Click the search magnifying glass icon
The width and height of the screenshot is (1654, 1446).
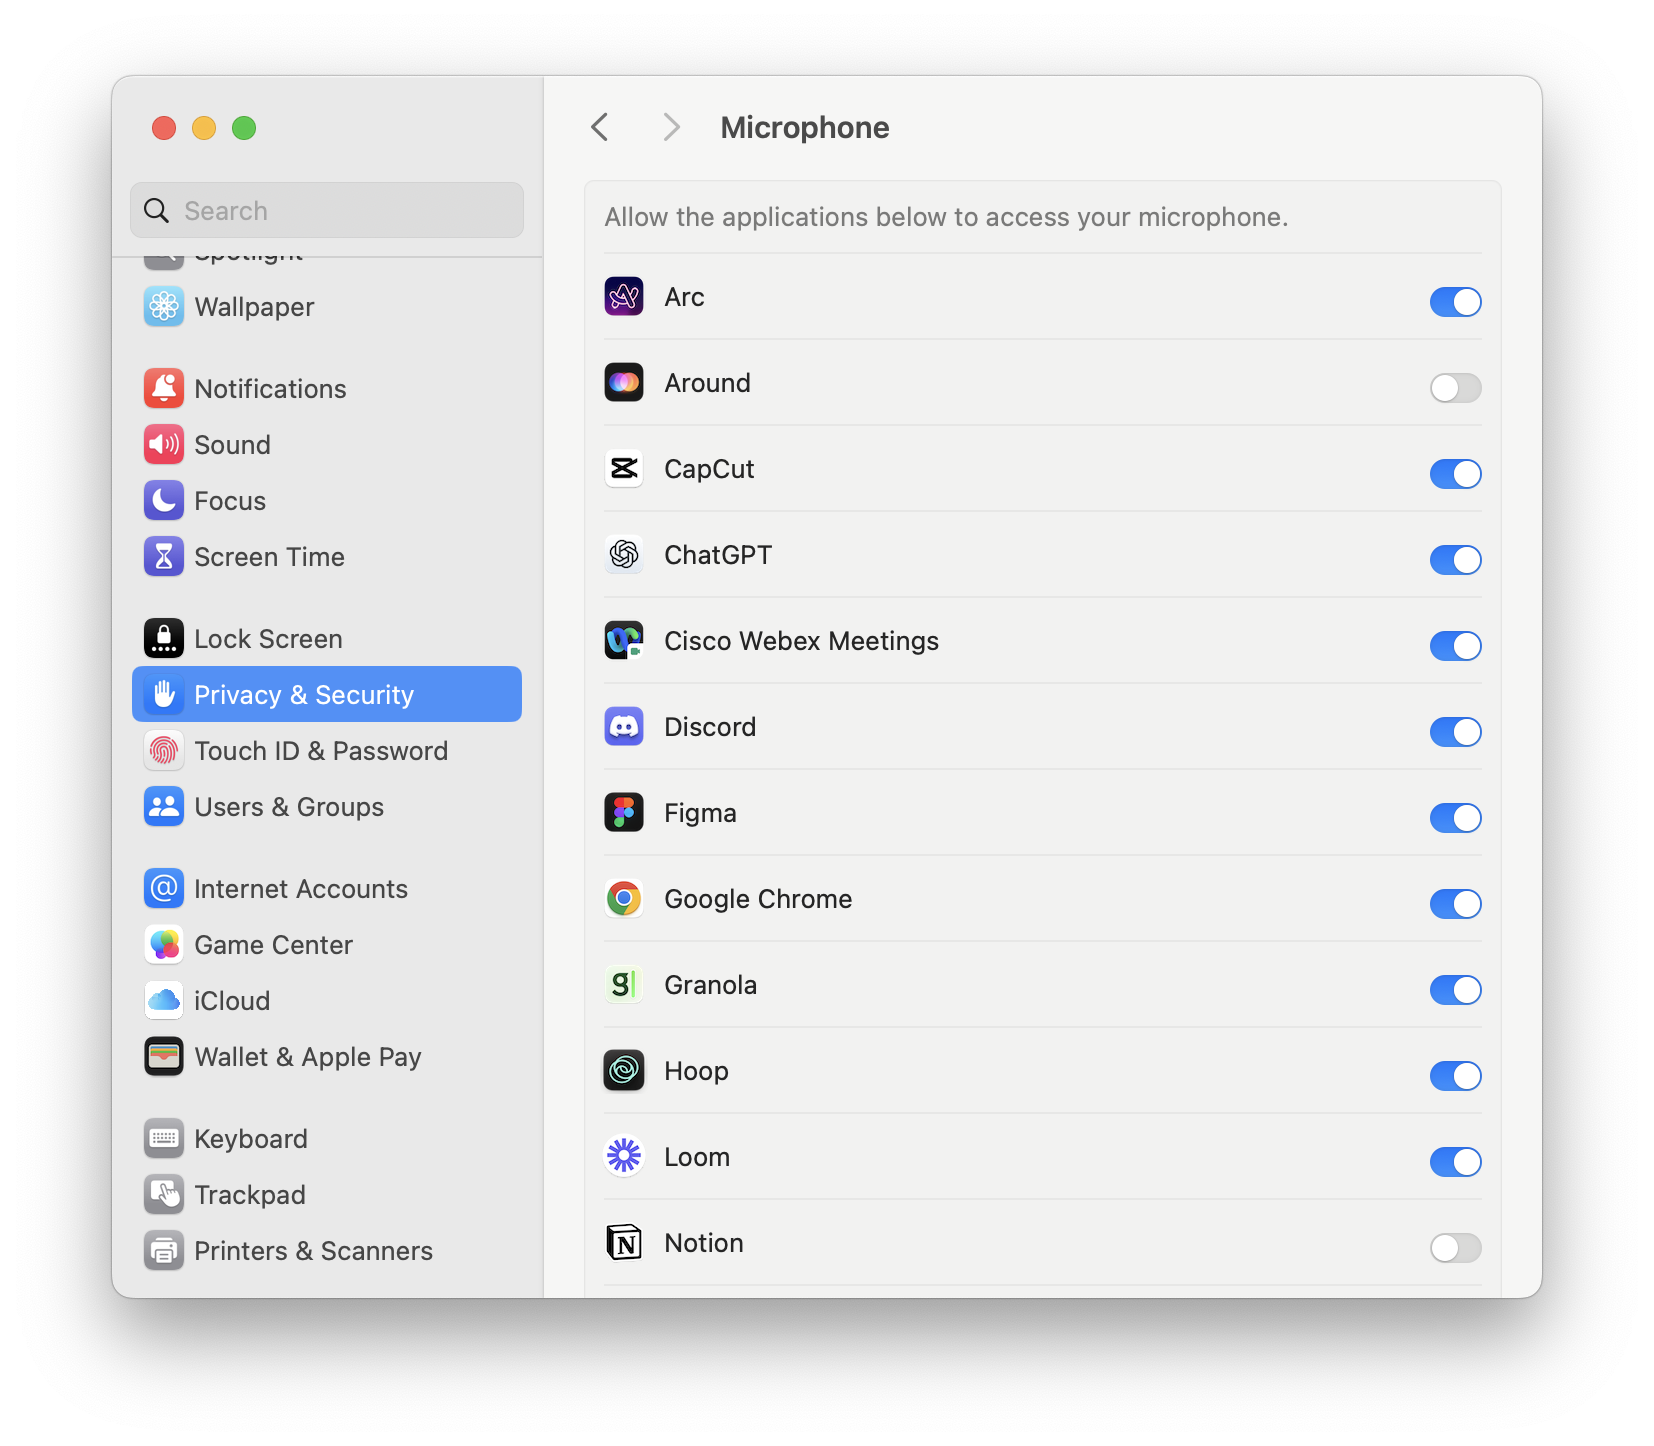coord(157,210)
